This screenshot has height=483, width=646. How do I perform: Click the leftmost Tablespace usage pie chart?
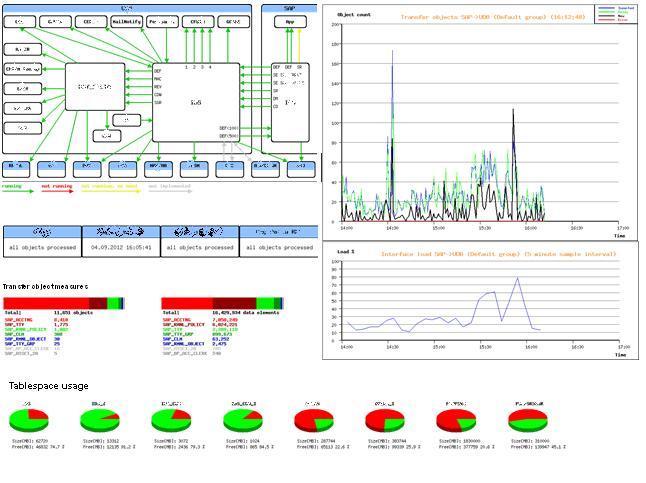[x=27, y=418]
